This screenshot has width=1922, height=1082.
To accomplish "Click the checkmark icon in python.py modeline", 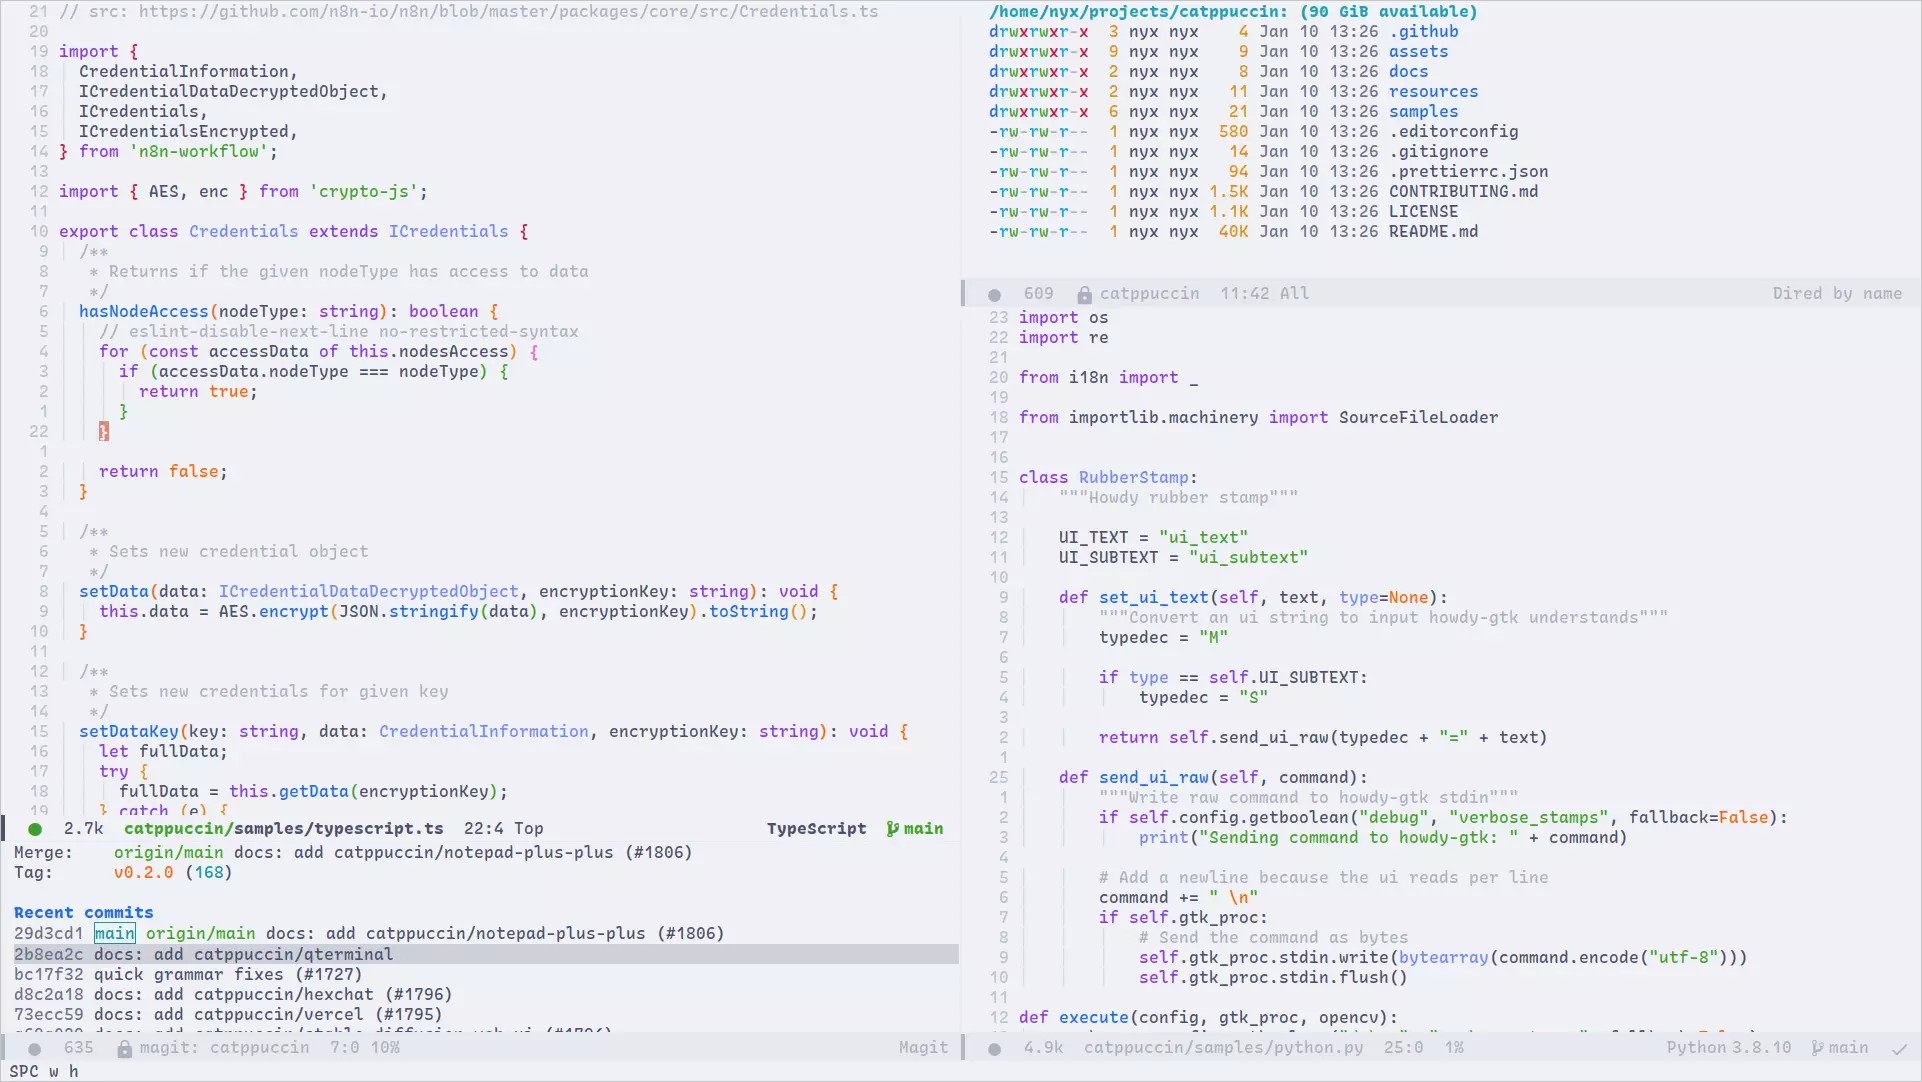I will 1899,1049.
